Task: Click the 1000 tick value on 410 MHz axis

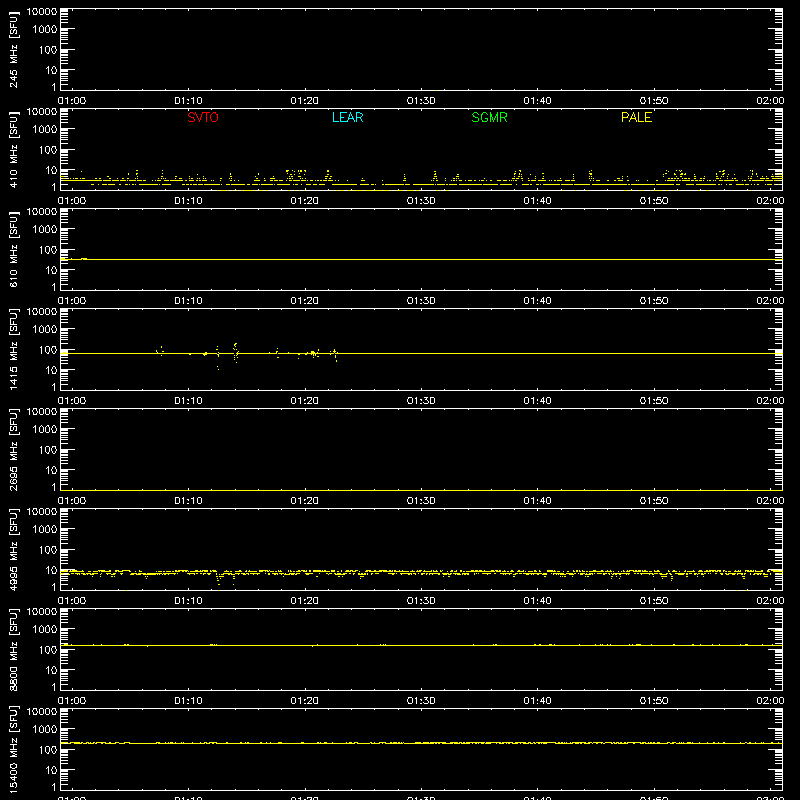Action: pos(45,130)
